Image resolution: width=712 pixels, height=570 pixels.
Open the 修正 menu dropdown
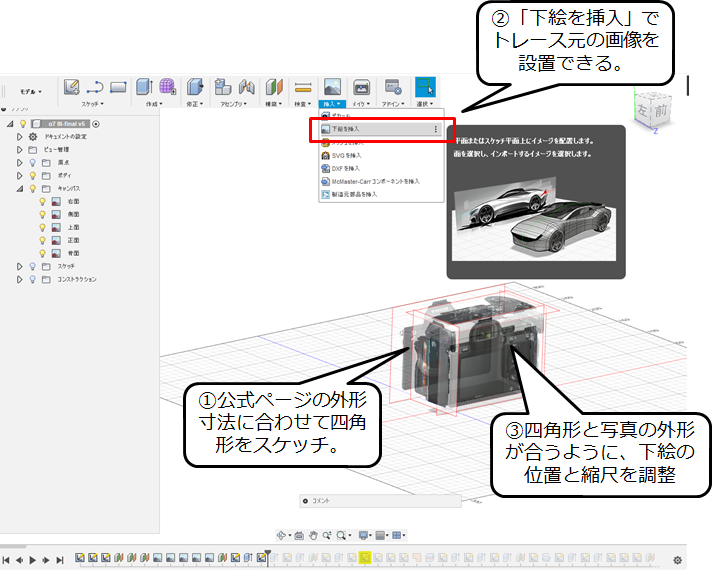(x=195, y=104)
